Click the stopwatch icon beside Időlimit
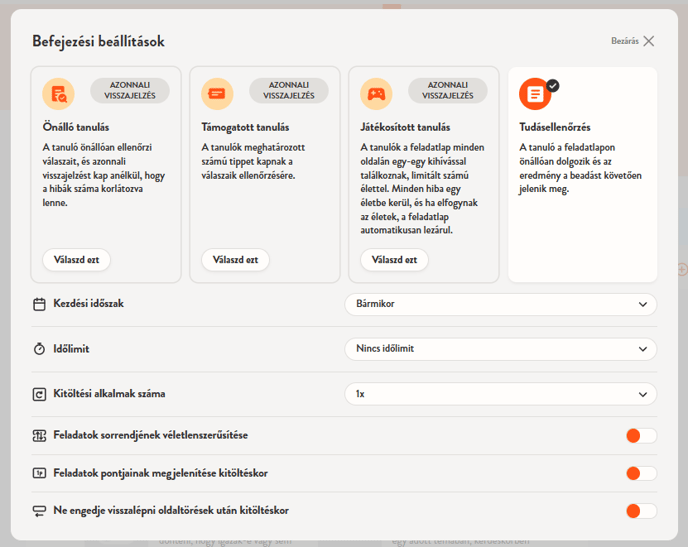688x547 pixels. [40, 349]
